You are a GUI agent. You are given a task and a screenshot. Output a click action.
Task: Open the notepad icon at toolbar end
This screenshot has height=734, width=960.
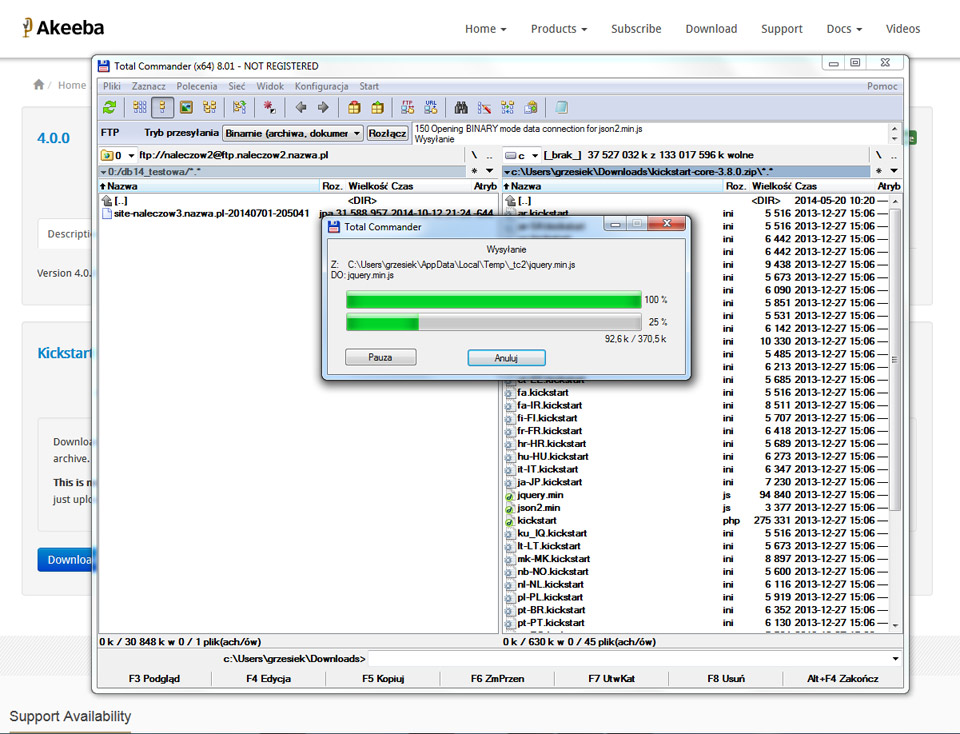coord(561,108)
